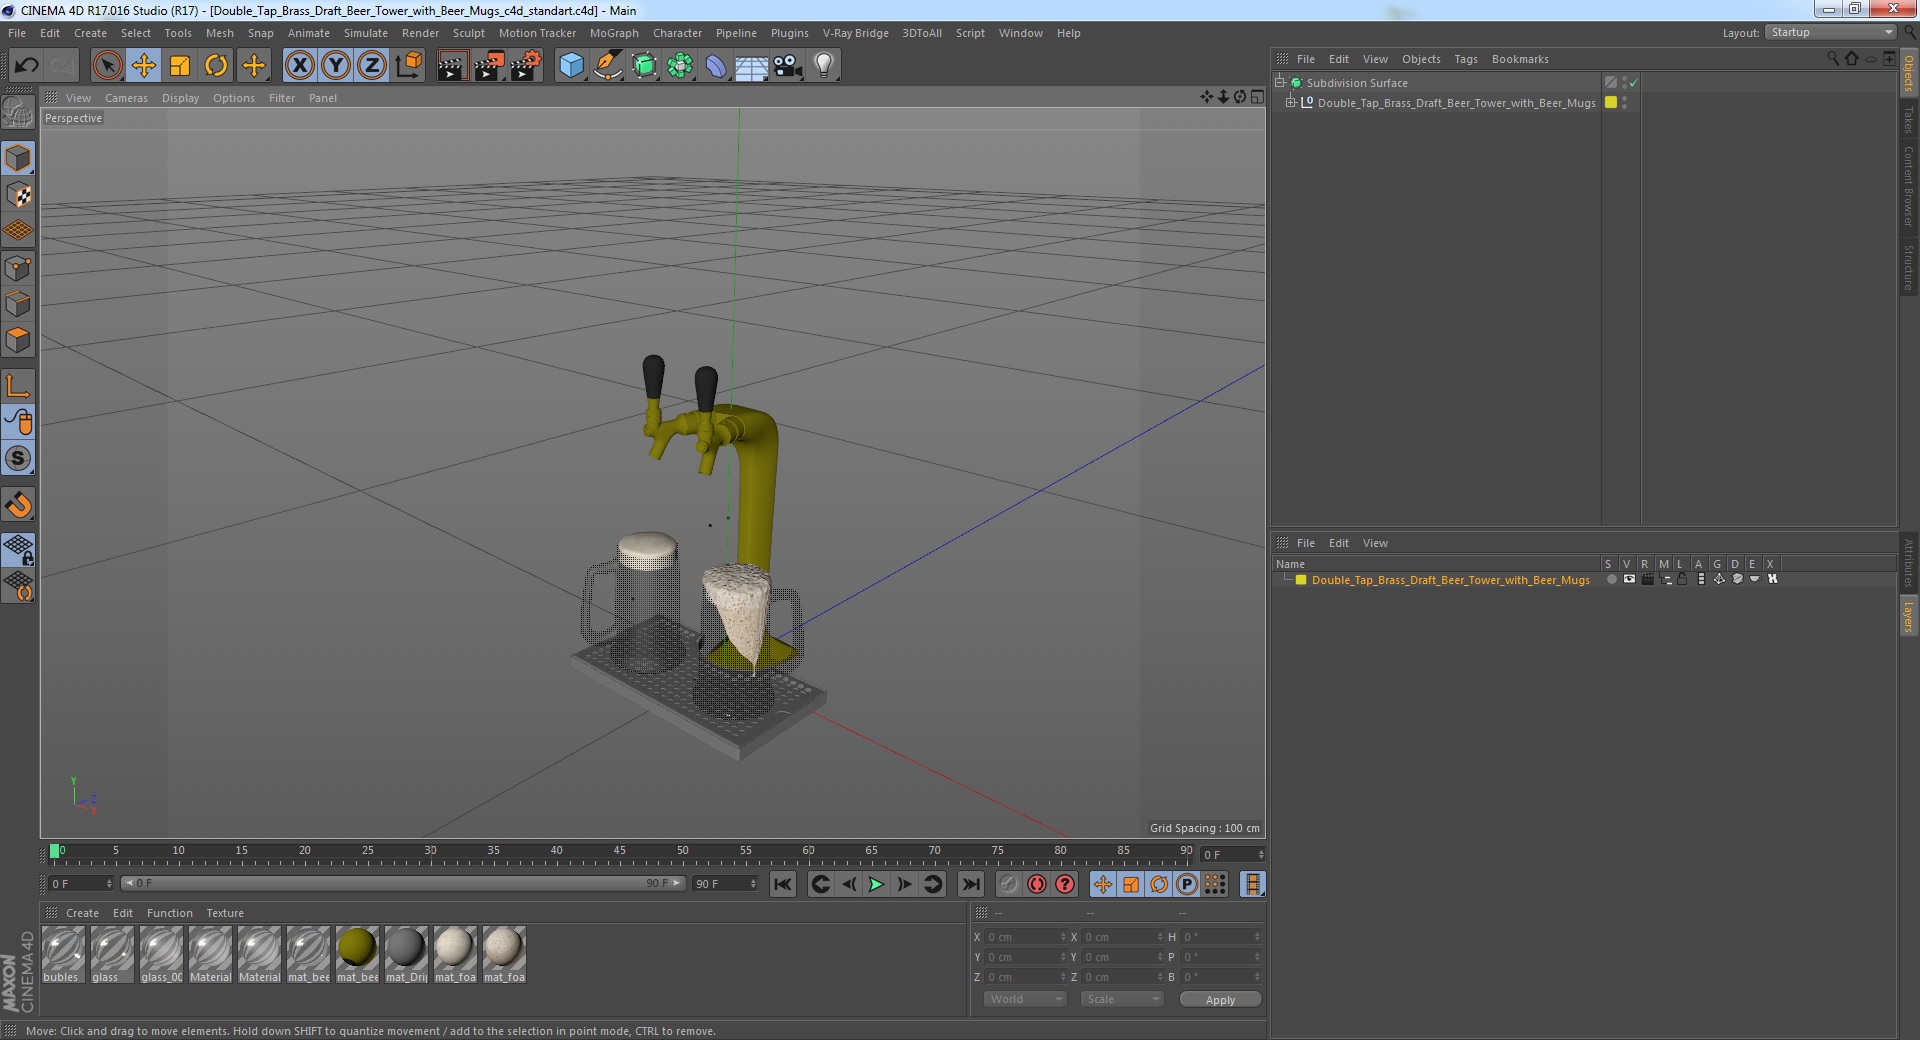Go to start of animation
1920x1040 pixels.
click(x=783, y=884)
